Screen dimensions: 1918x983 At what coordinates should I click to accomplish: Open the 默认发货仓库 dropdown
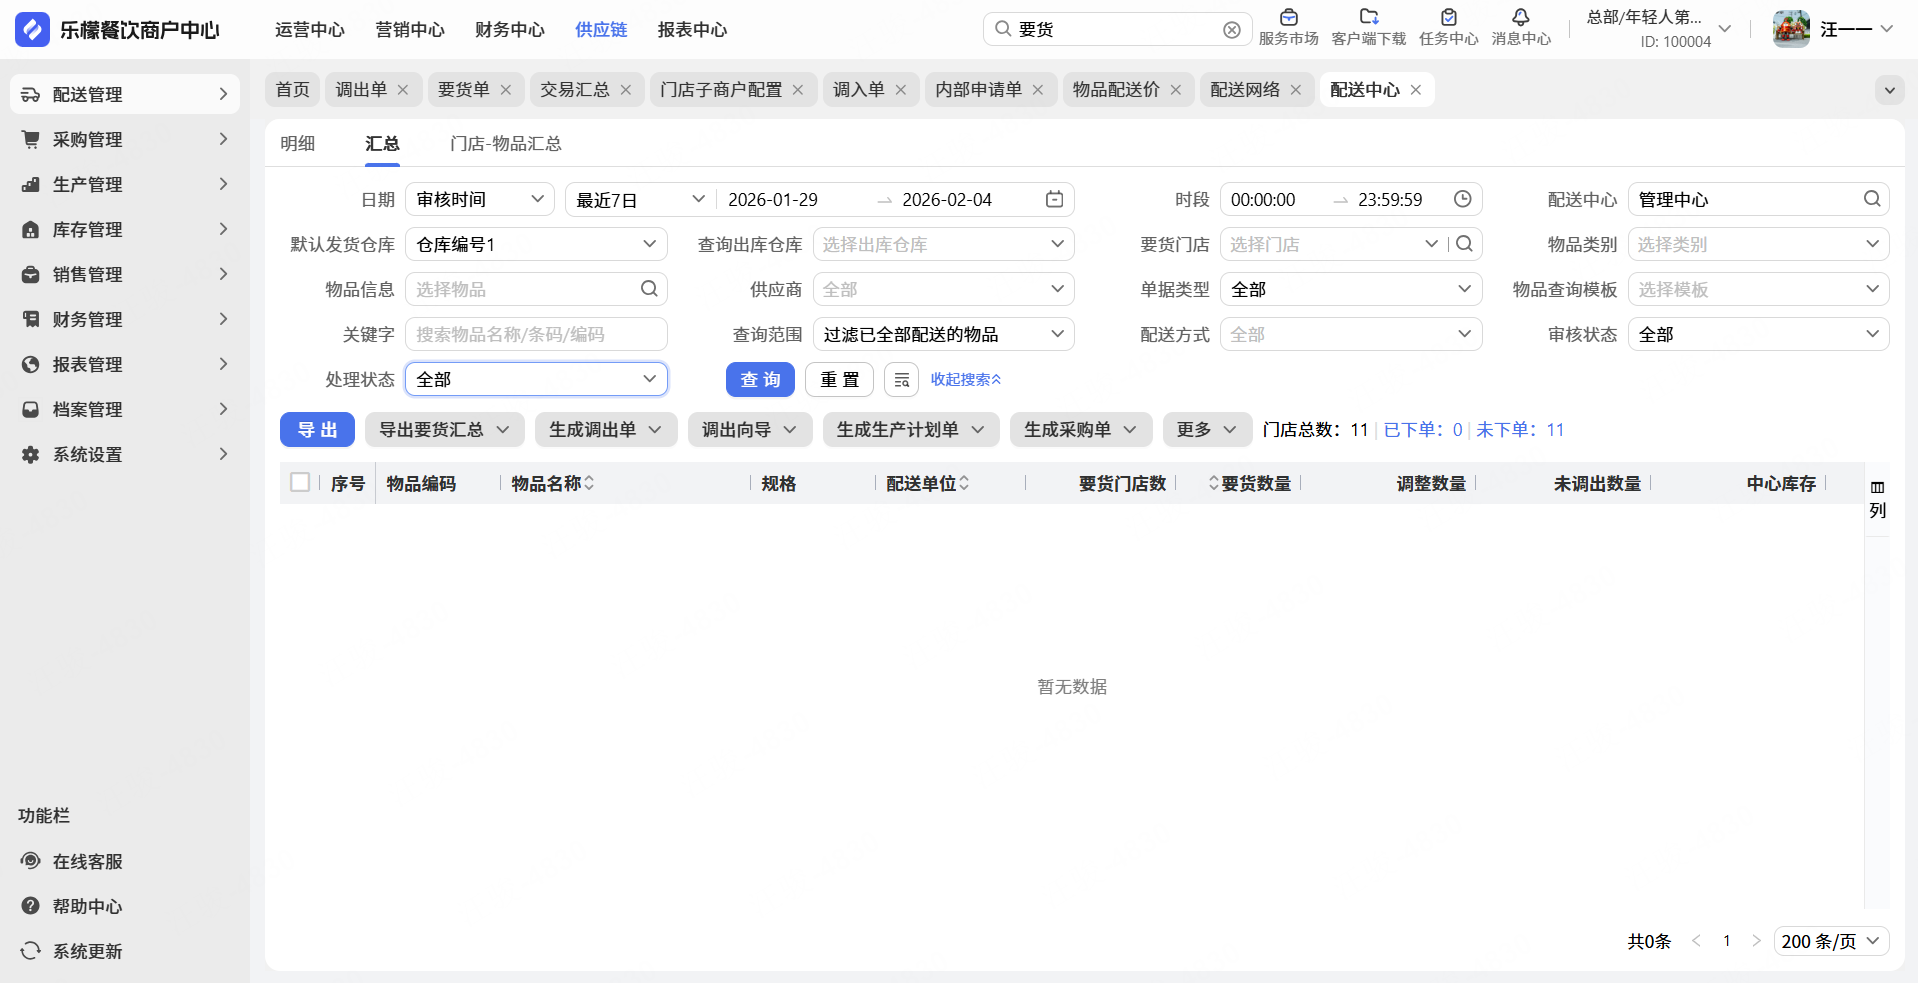tap(536, 244)
